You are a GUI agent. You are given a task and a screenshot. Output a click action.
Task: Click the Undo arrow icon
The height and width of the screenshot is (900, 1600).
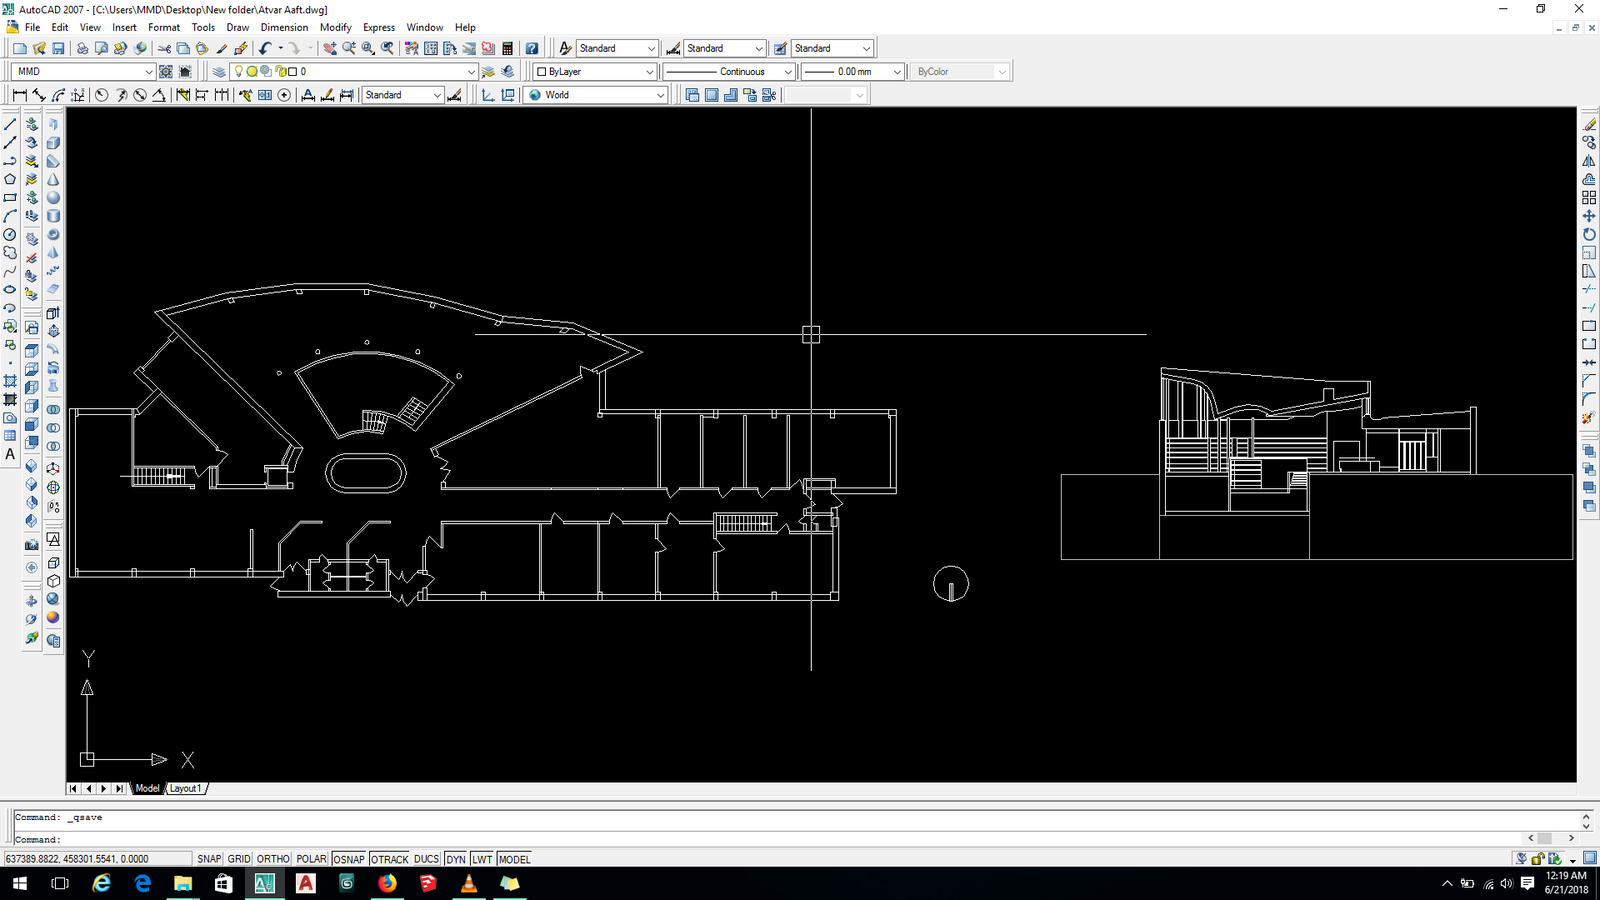(265, 48)
